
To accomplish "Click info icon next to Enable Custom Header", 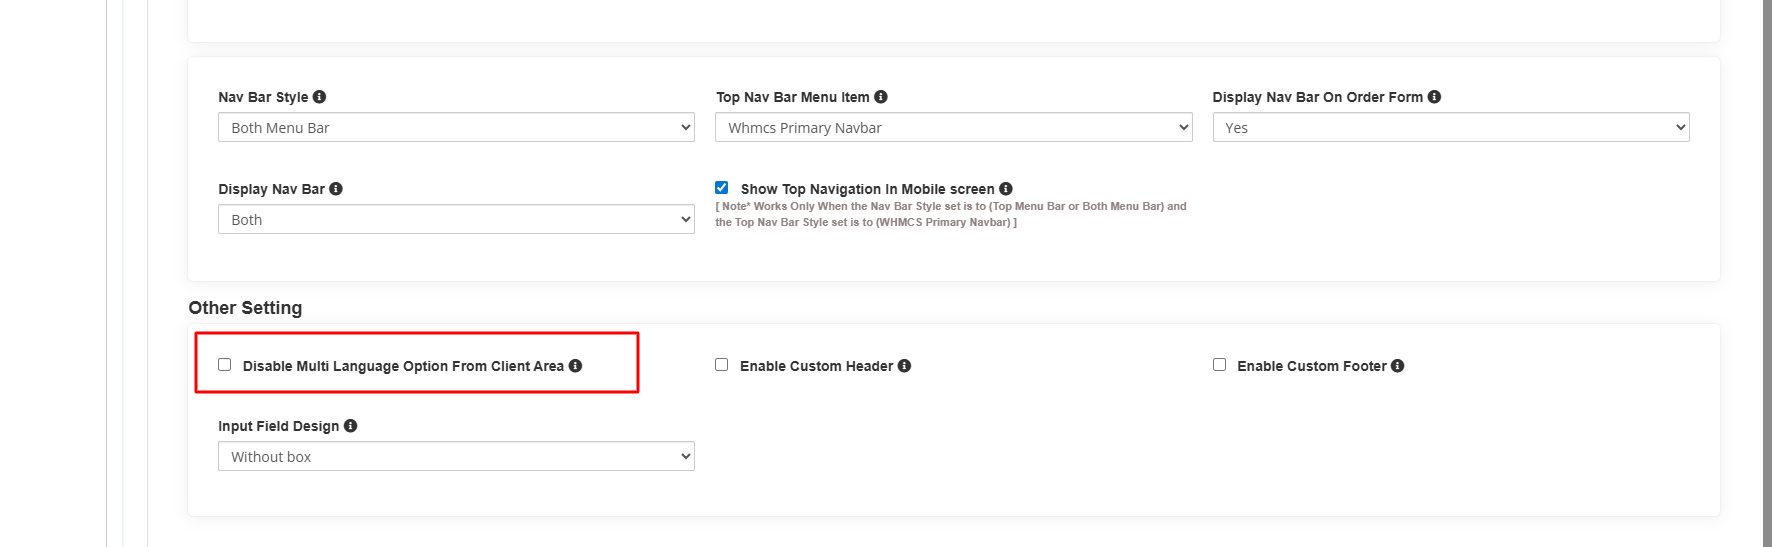I will tap(904, 366).
